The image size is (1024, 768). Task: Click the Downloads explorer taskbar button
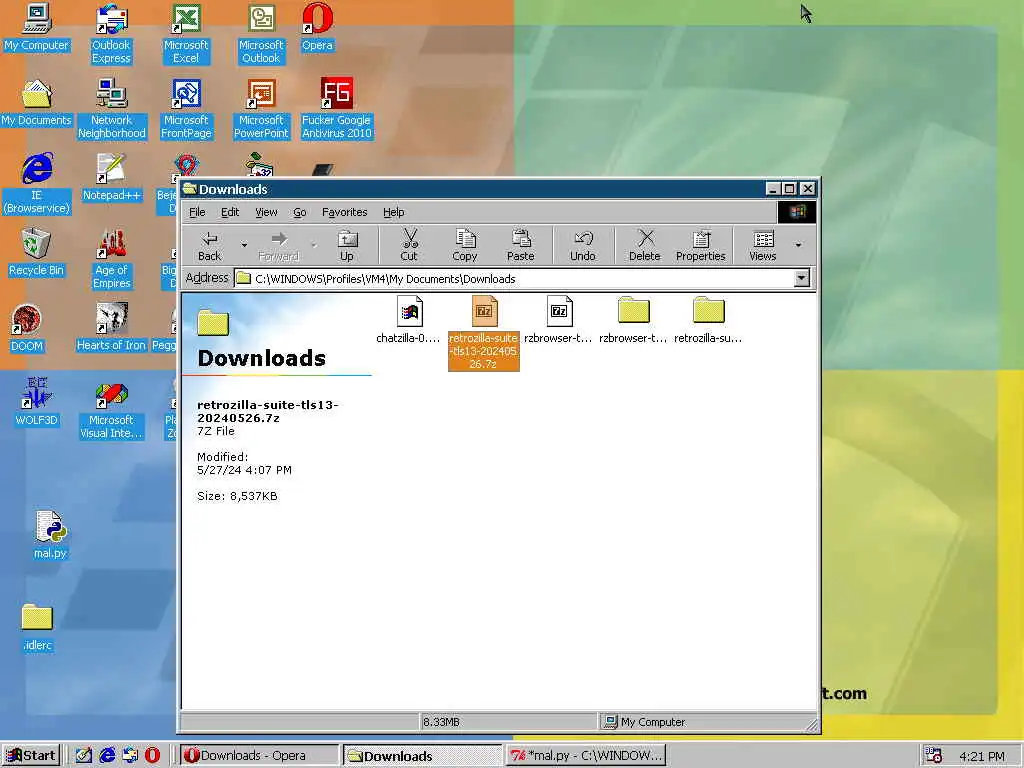[423, 756]
